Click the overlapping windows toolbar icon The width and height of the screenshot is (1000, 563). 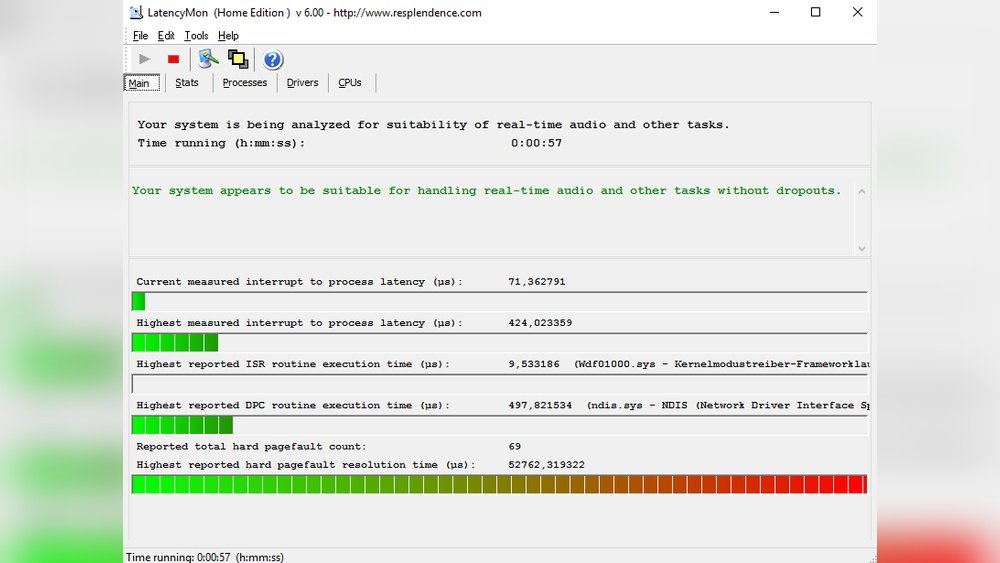click(238, 59)
